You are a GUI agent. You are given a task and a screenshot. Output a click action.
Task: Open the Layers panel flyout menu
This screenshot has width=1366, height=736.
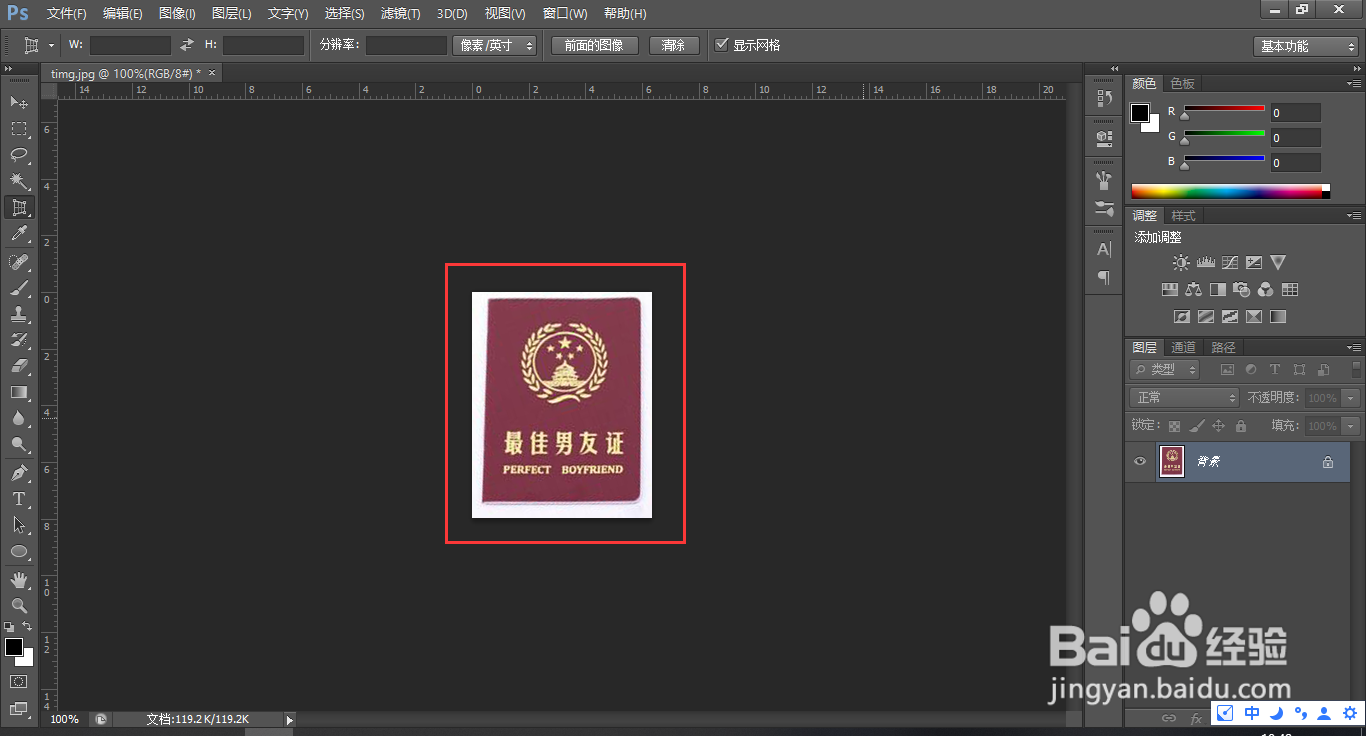tap(1355, 348)
